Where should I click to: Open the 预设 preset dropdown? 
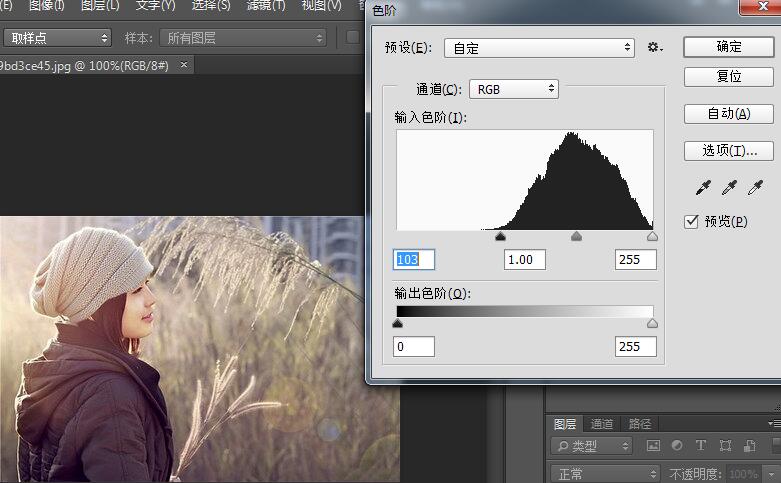click(539, 47)
